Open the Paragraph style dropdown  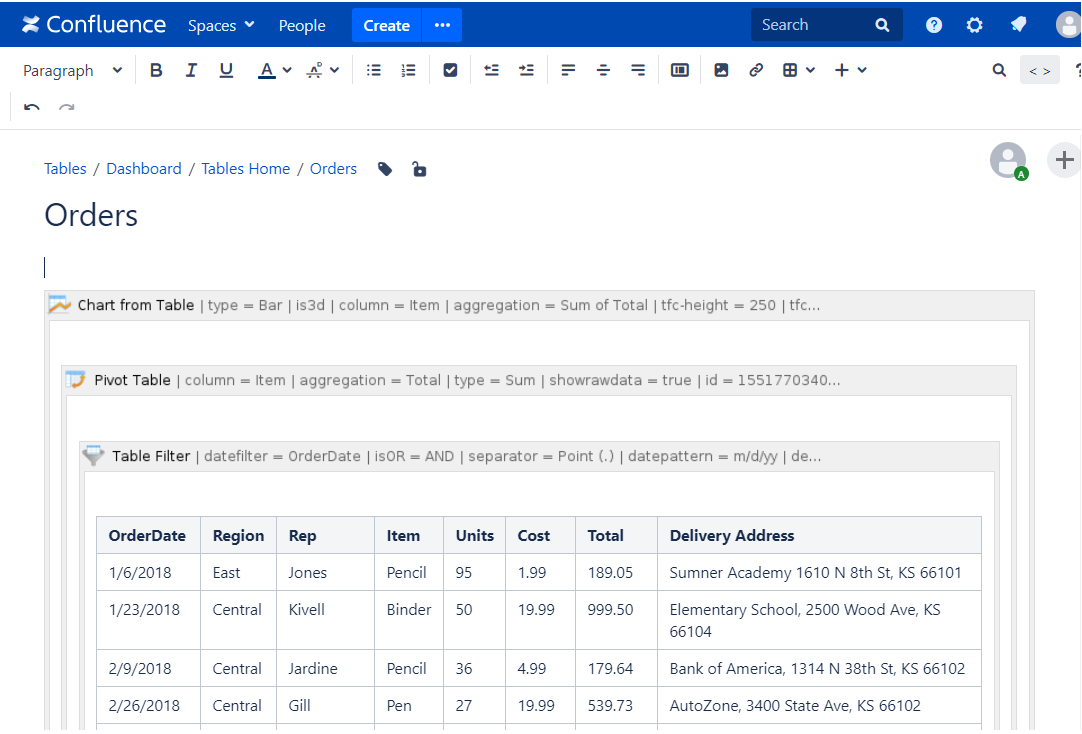pyautogui.click(x=72, y=70)
